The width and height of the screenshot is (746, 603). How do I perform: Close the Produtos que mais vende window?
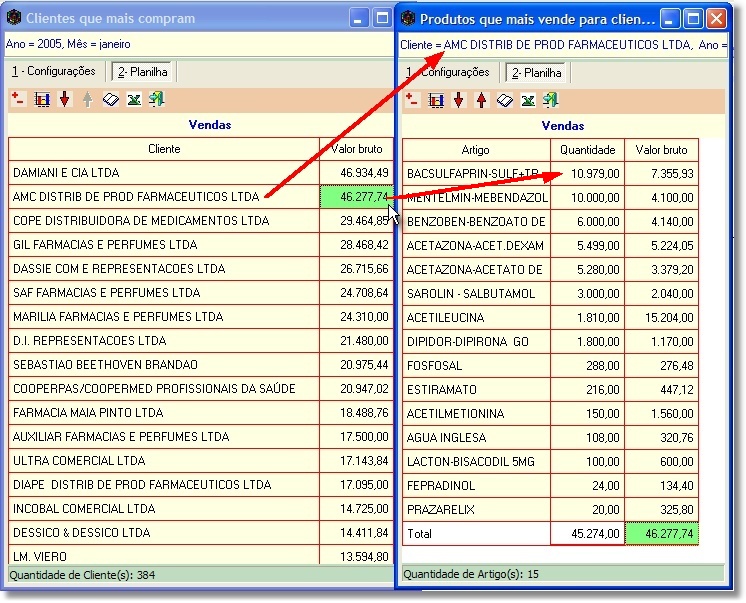pyautogui.click(x=716, y=19)
